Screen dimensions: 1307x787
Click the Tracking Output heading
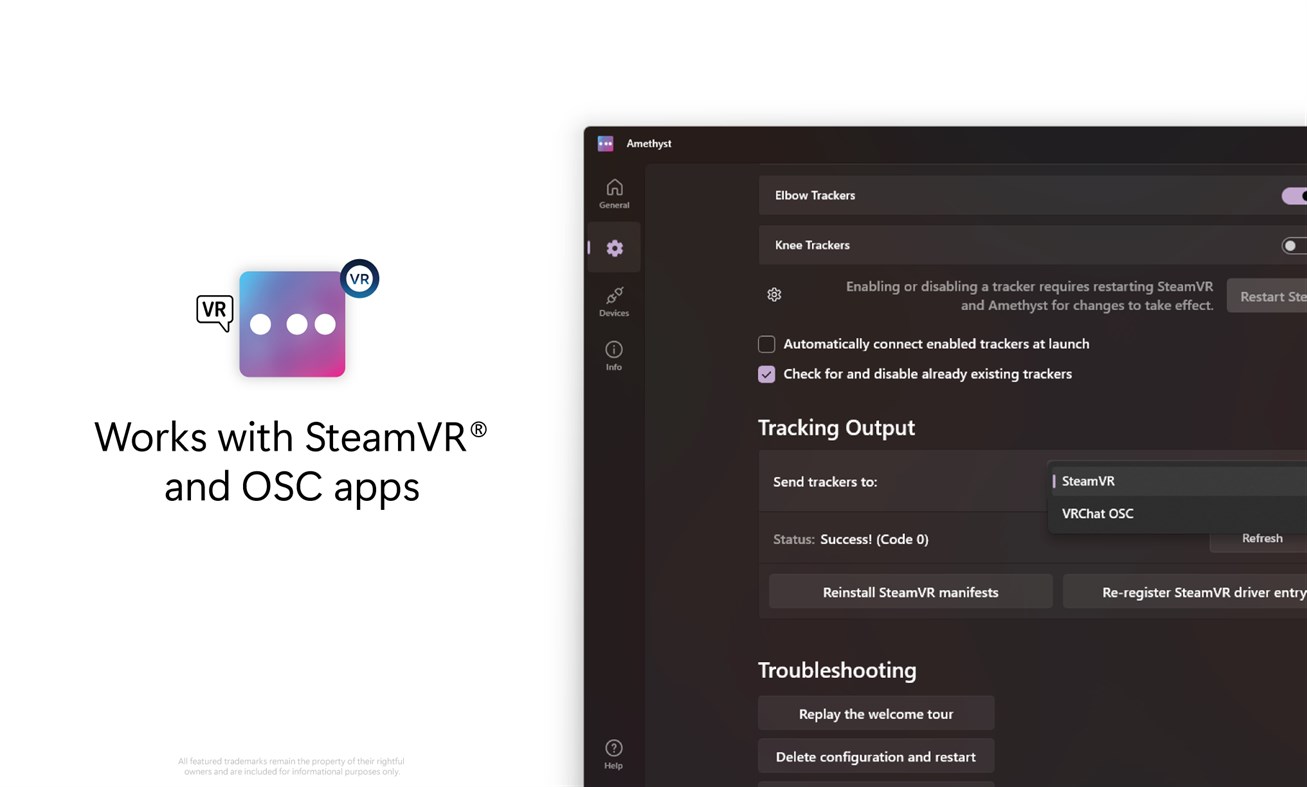(x=836, y=428)
